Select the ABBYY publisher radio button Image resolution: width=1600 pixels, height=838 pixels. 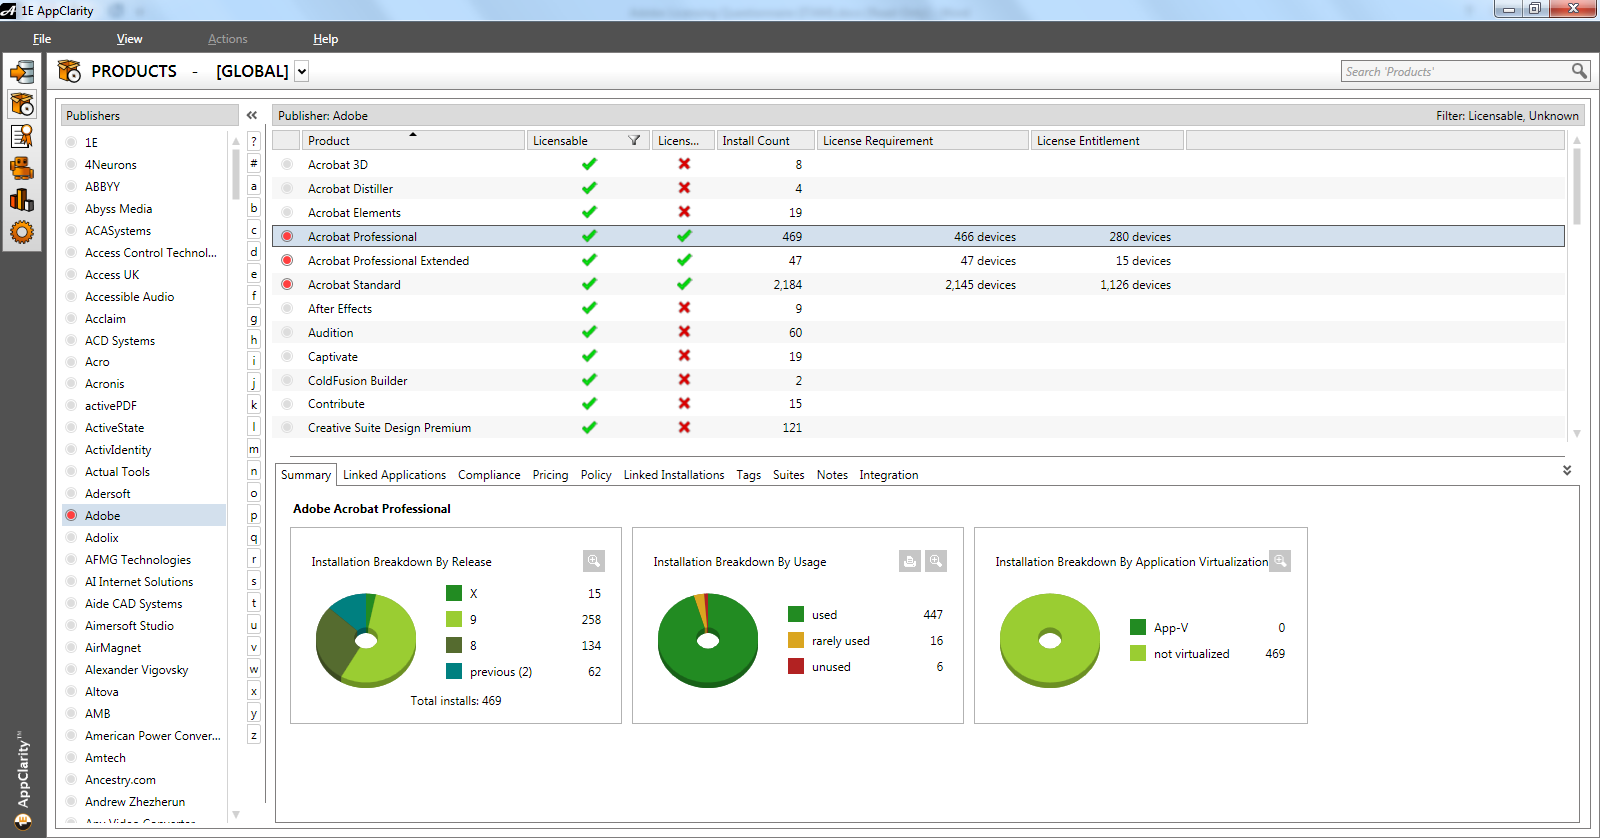tap(71, 187)
